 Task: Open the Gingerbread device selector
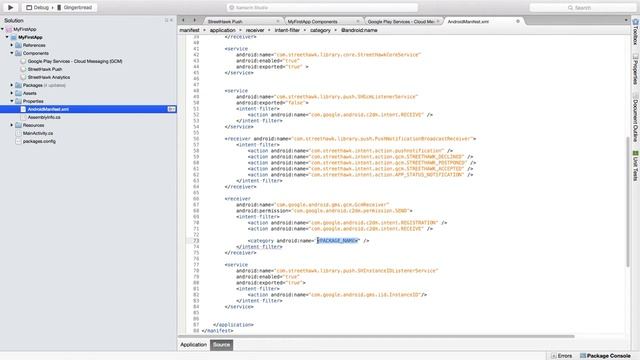click(x=74, y=7)
